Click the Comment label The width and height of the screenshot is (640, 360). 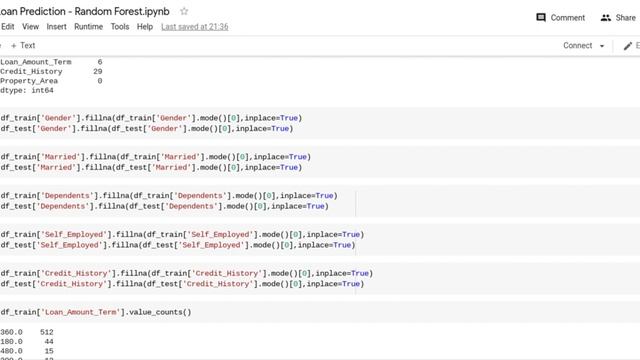[568, 18]
